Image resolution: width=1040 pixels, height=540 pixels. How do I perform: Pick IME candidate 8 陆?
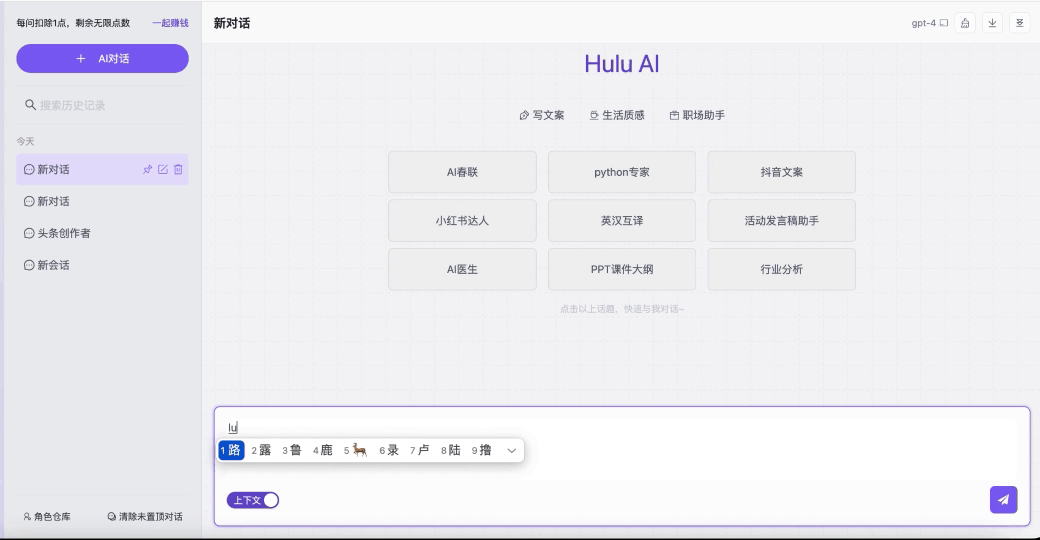click(451, 450)
